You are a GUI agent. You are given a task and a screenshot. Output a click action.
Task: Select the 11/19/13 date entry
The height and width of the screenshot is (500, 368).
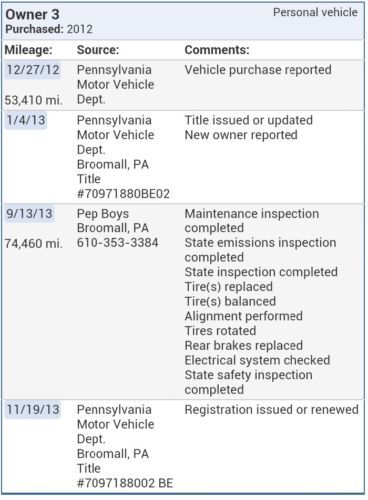tap(33, 409)
